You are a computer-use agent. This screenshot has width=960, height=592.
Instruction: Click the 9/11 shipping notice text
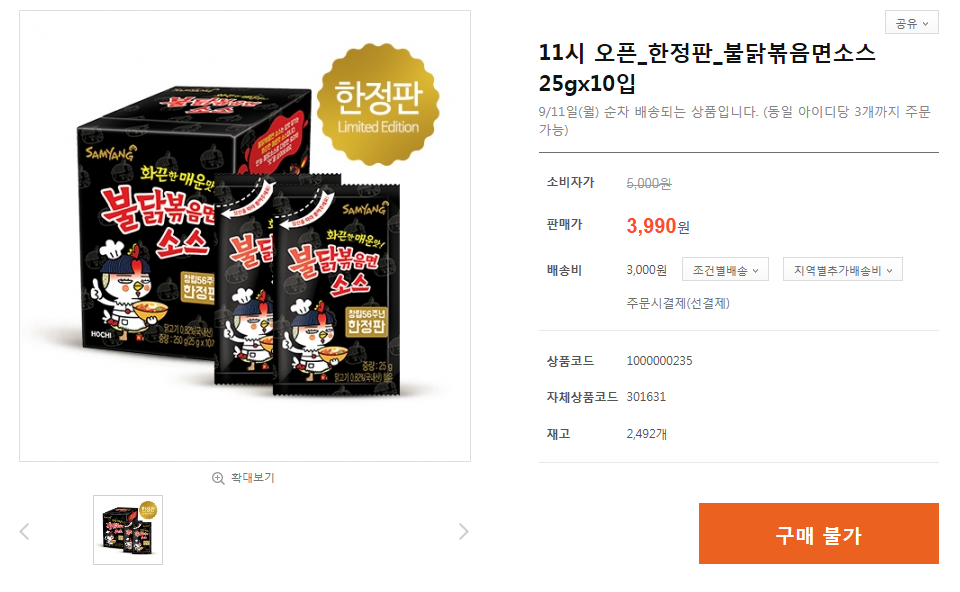735,121
